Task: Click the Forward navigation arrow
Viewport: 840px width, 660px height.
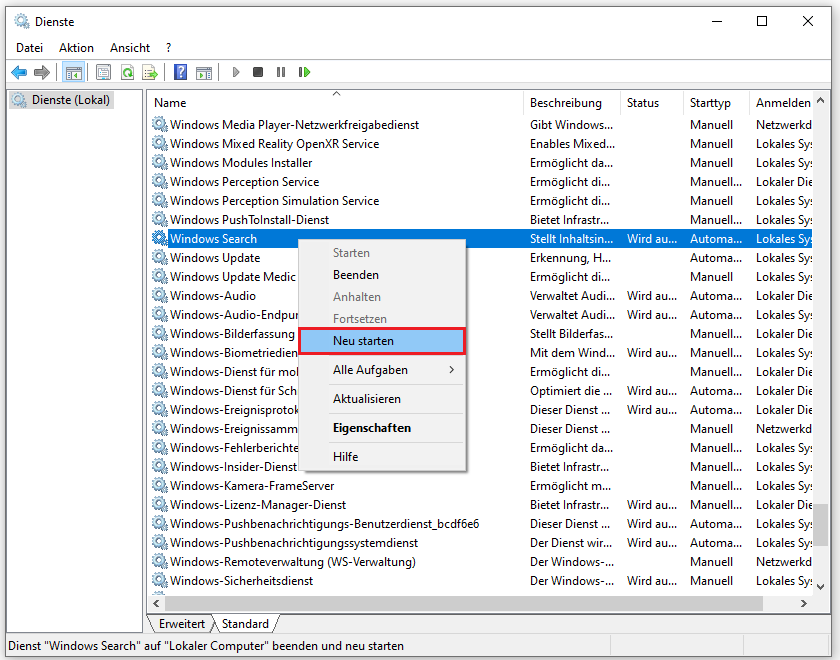Action: pos(42,71)
